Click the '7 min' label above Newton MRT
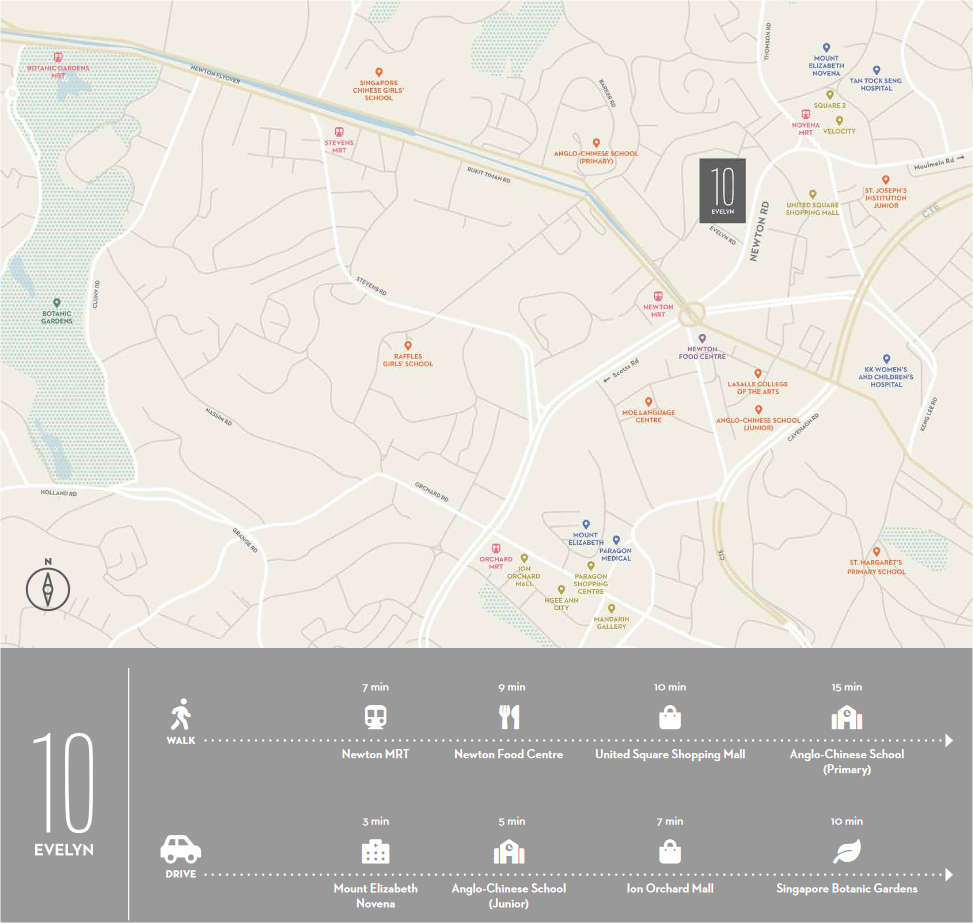 pyautogui.click(x=375, y=687)
